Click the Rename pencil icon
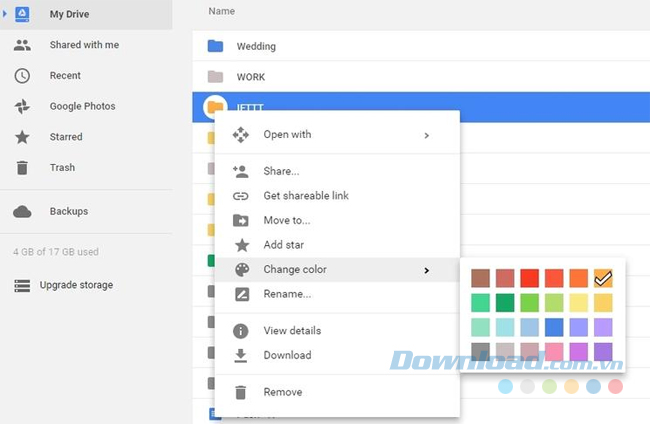Viewport: 650px width, 424px height. pyautogui.click(x=242, y=294)
